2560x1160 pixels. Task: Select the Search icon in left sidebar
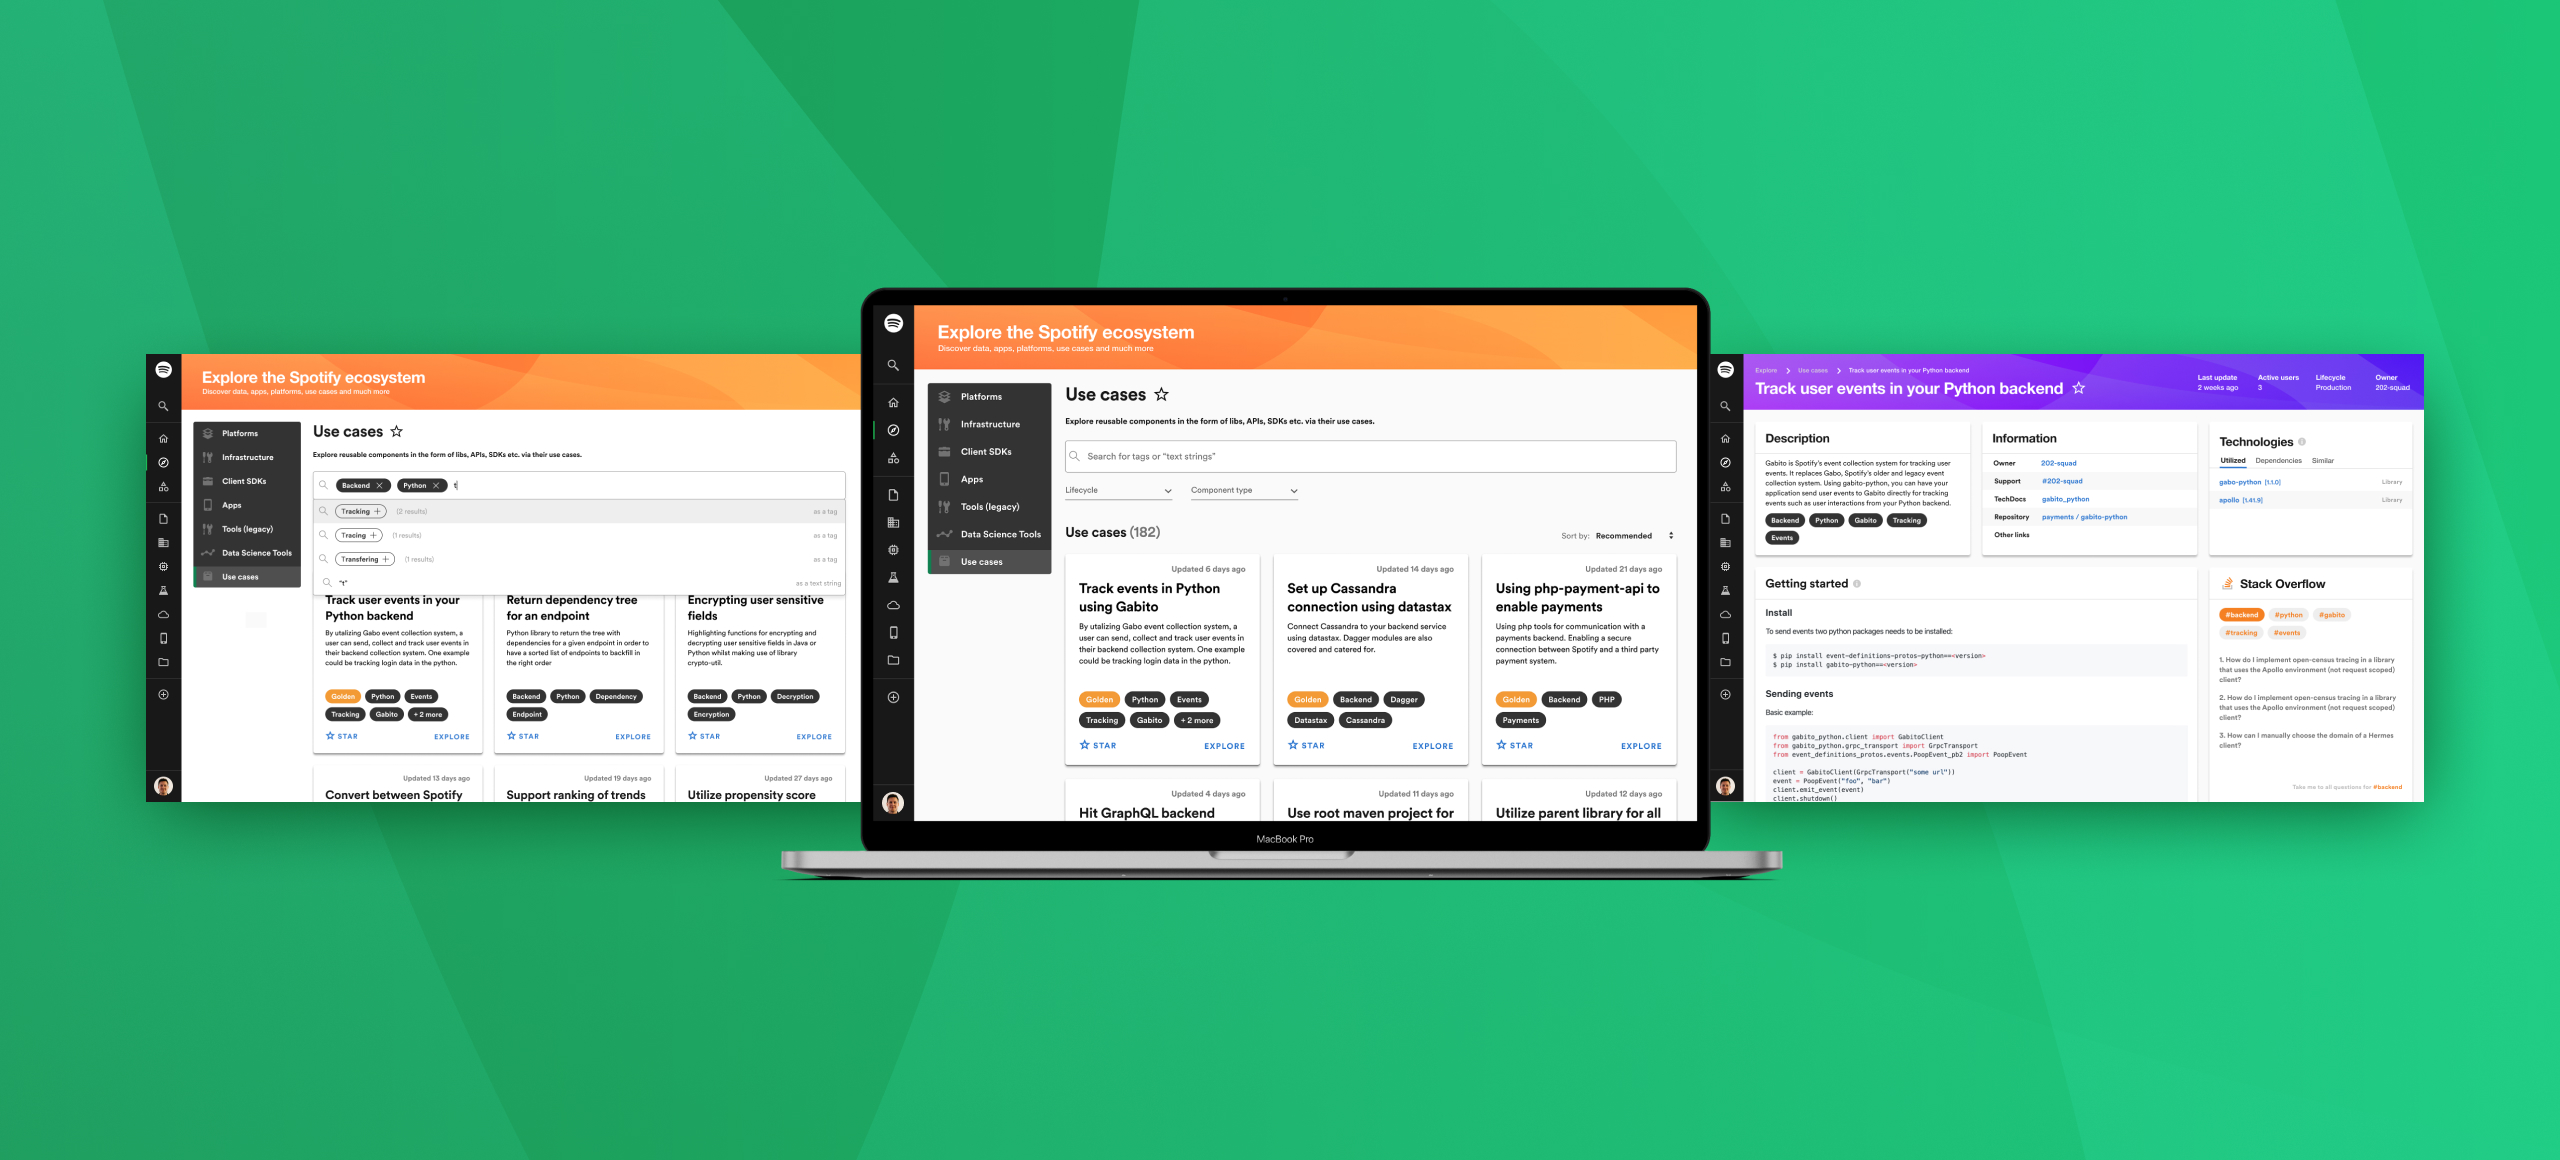click(162, 408)
